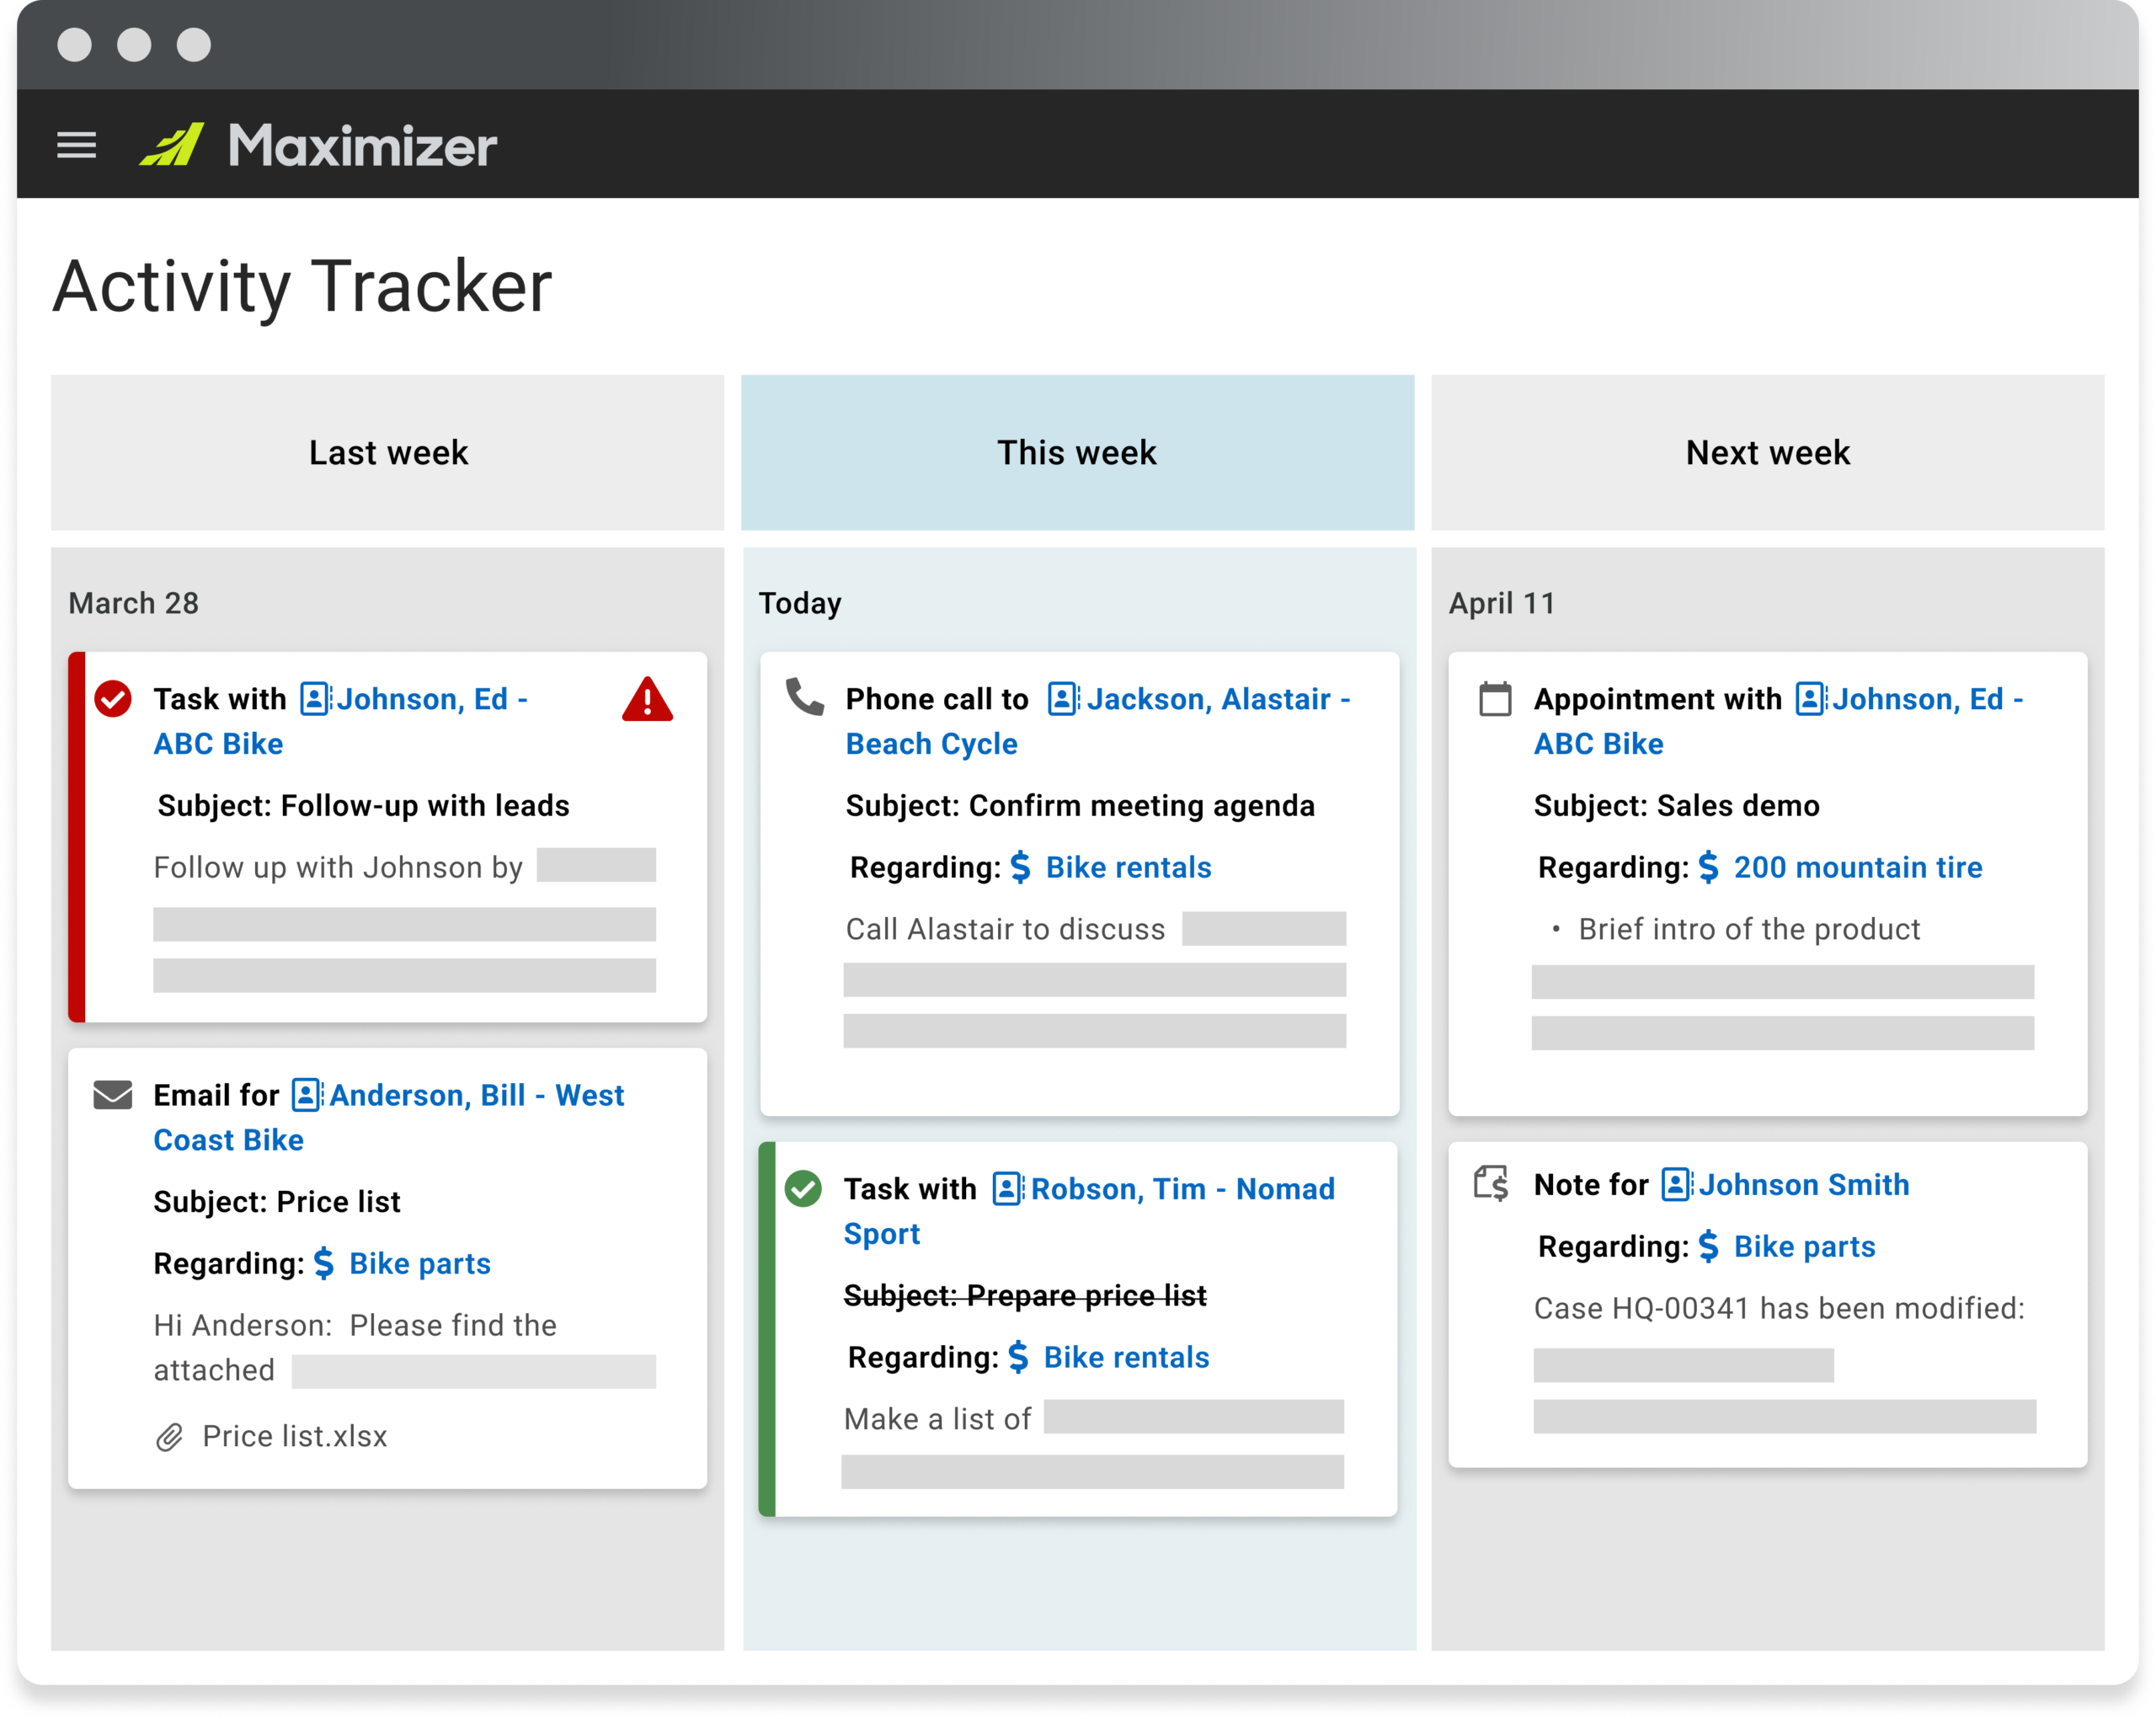The width and height of the screenshot is (2156, 1719).
Task: Click dollar icon next to 200 mountain tire
Action: click(1708, 867)
